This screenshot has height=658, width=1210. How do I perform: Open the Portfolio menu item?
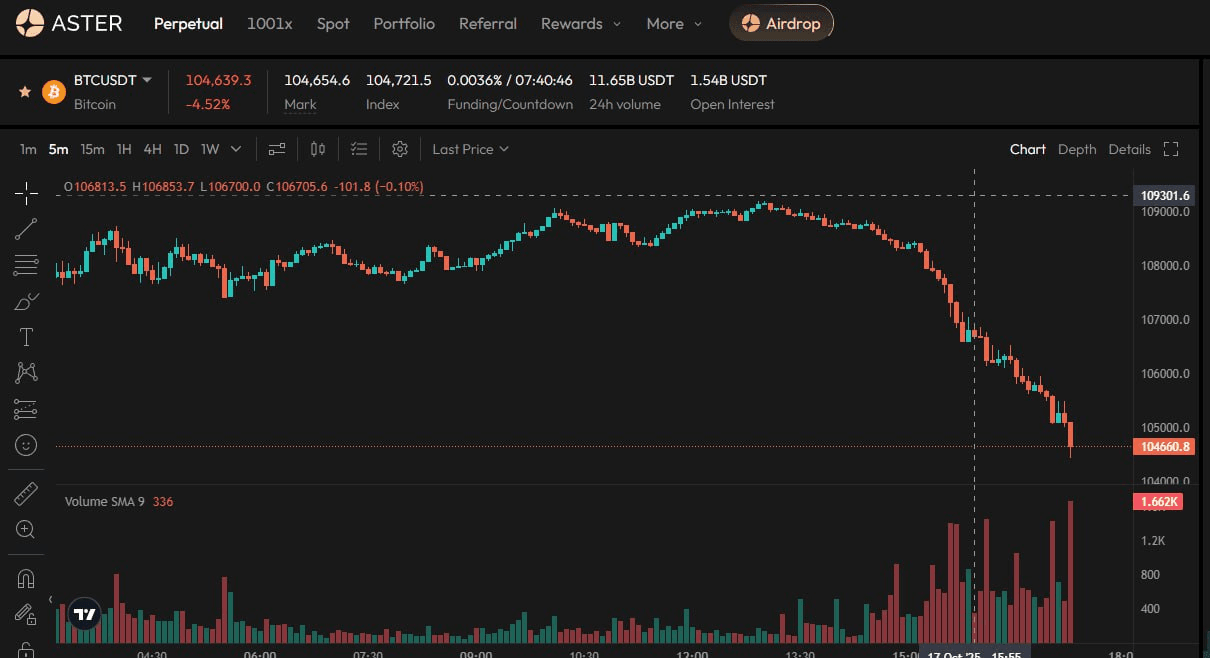coord(404,23)
